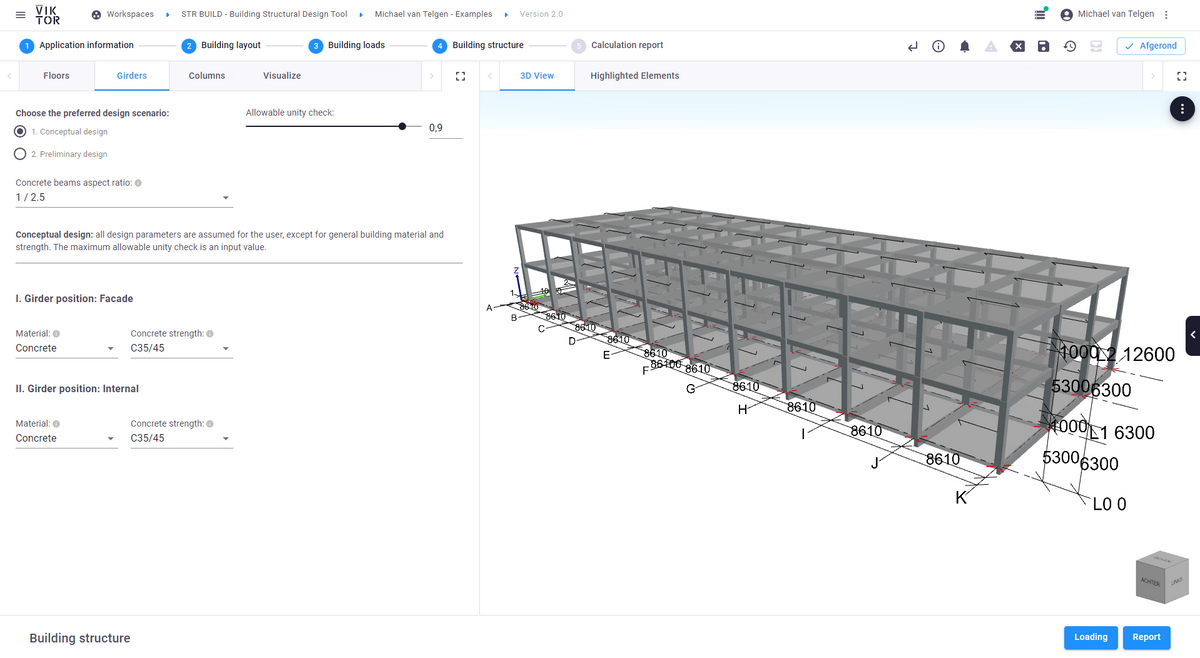The width and height of the screenshot is (1200, 658).
Task: Click the save (floppy disk) icon
Action: tap(1043, 45)
